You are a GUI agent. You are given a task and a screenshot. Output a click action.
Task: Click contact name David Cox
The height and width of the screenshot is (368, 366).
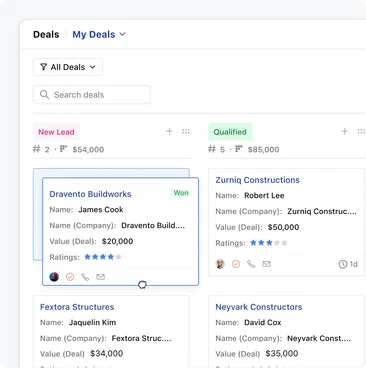(x=263, y=323)
